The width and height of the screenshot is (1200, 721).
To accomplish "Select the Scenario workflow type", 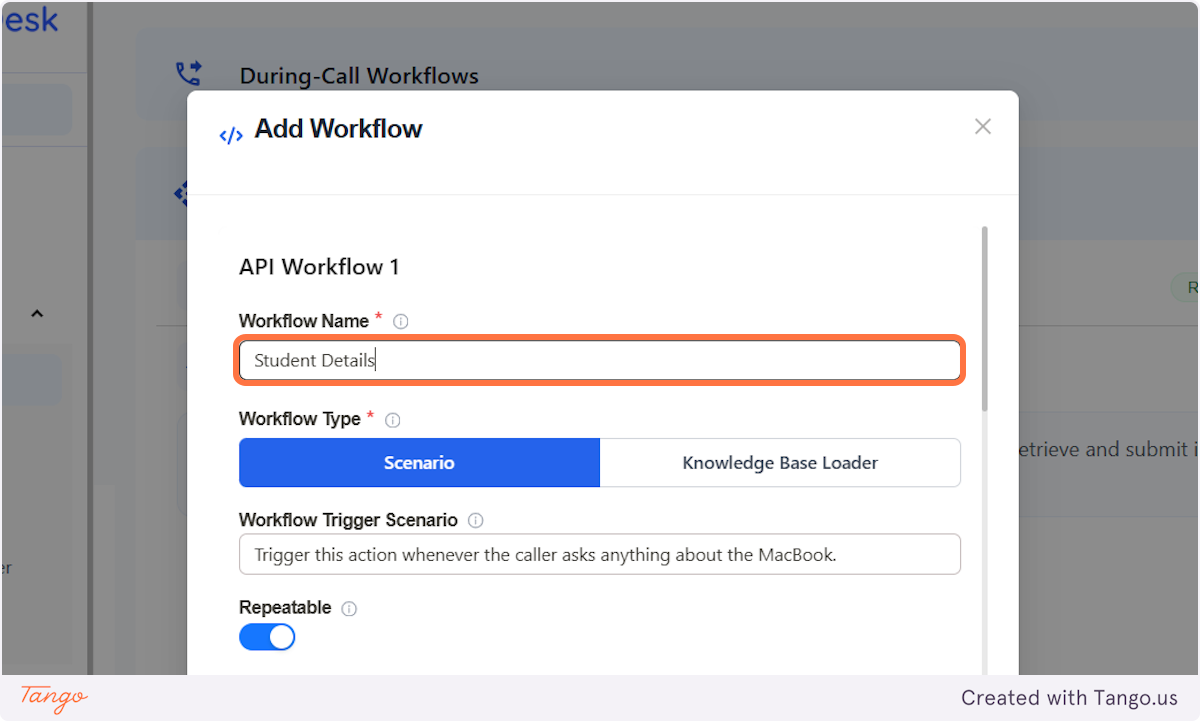I will click(419, 463).
